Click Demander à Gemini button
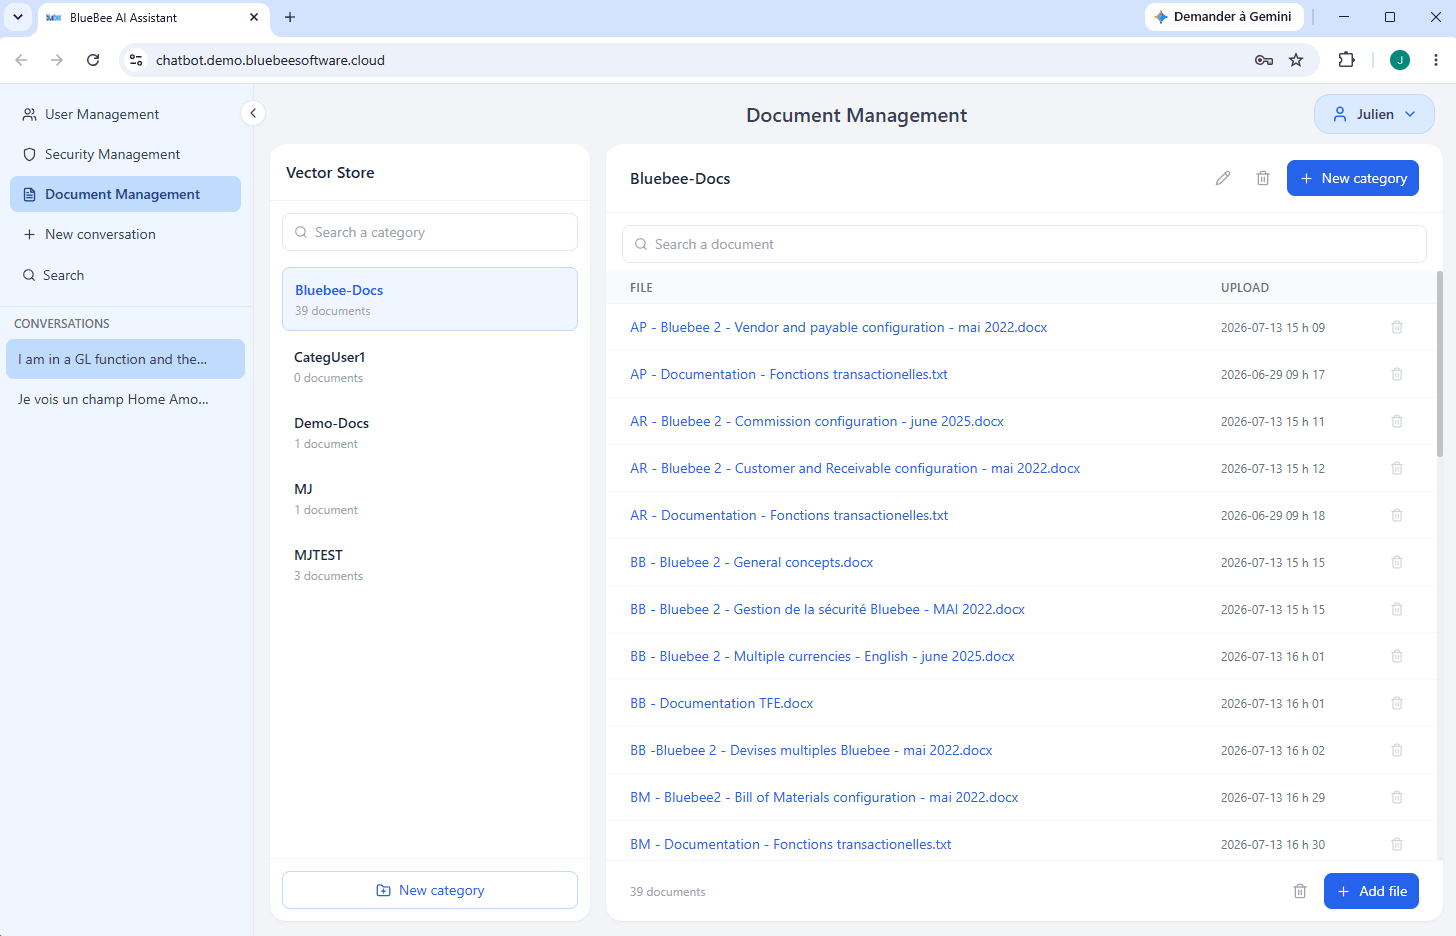1456x936 pixels. click(x=1223, y=17)
